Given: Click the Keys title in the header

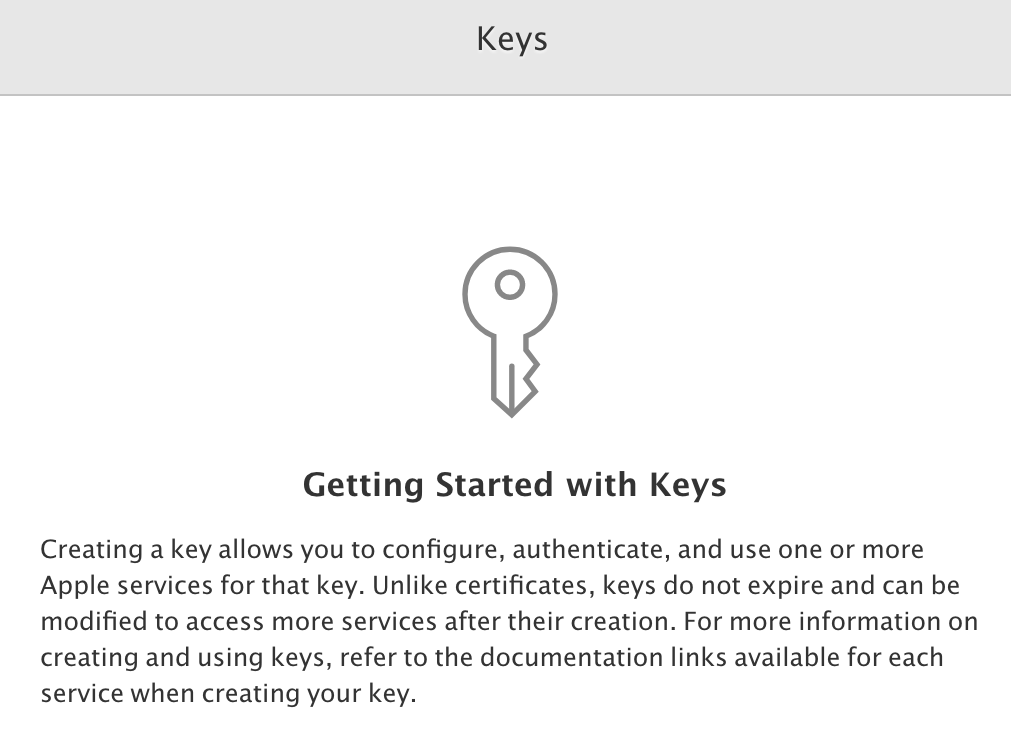Looking at the screenshot, I should pyautogui.click(x=512, y=40).
